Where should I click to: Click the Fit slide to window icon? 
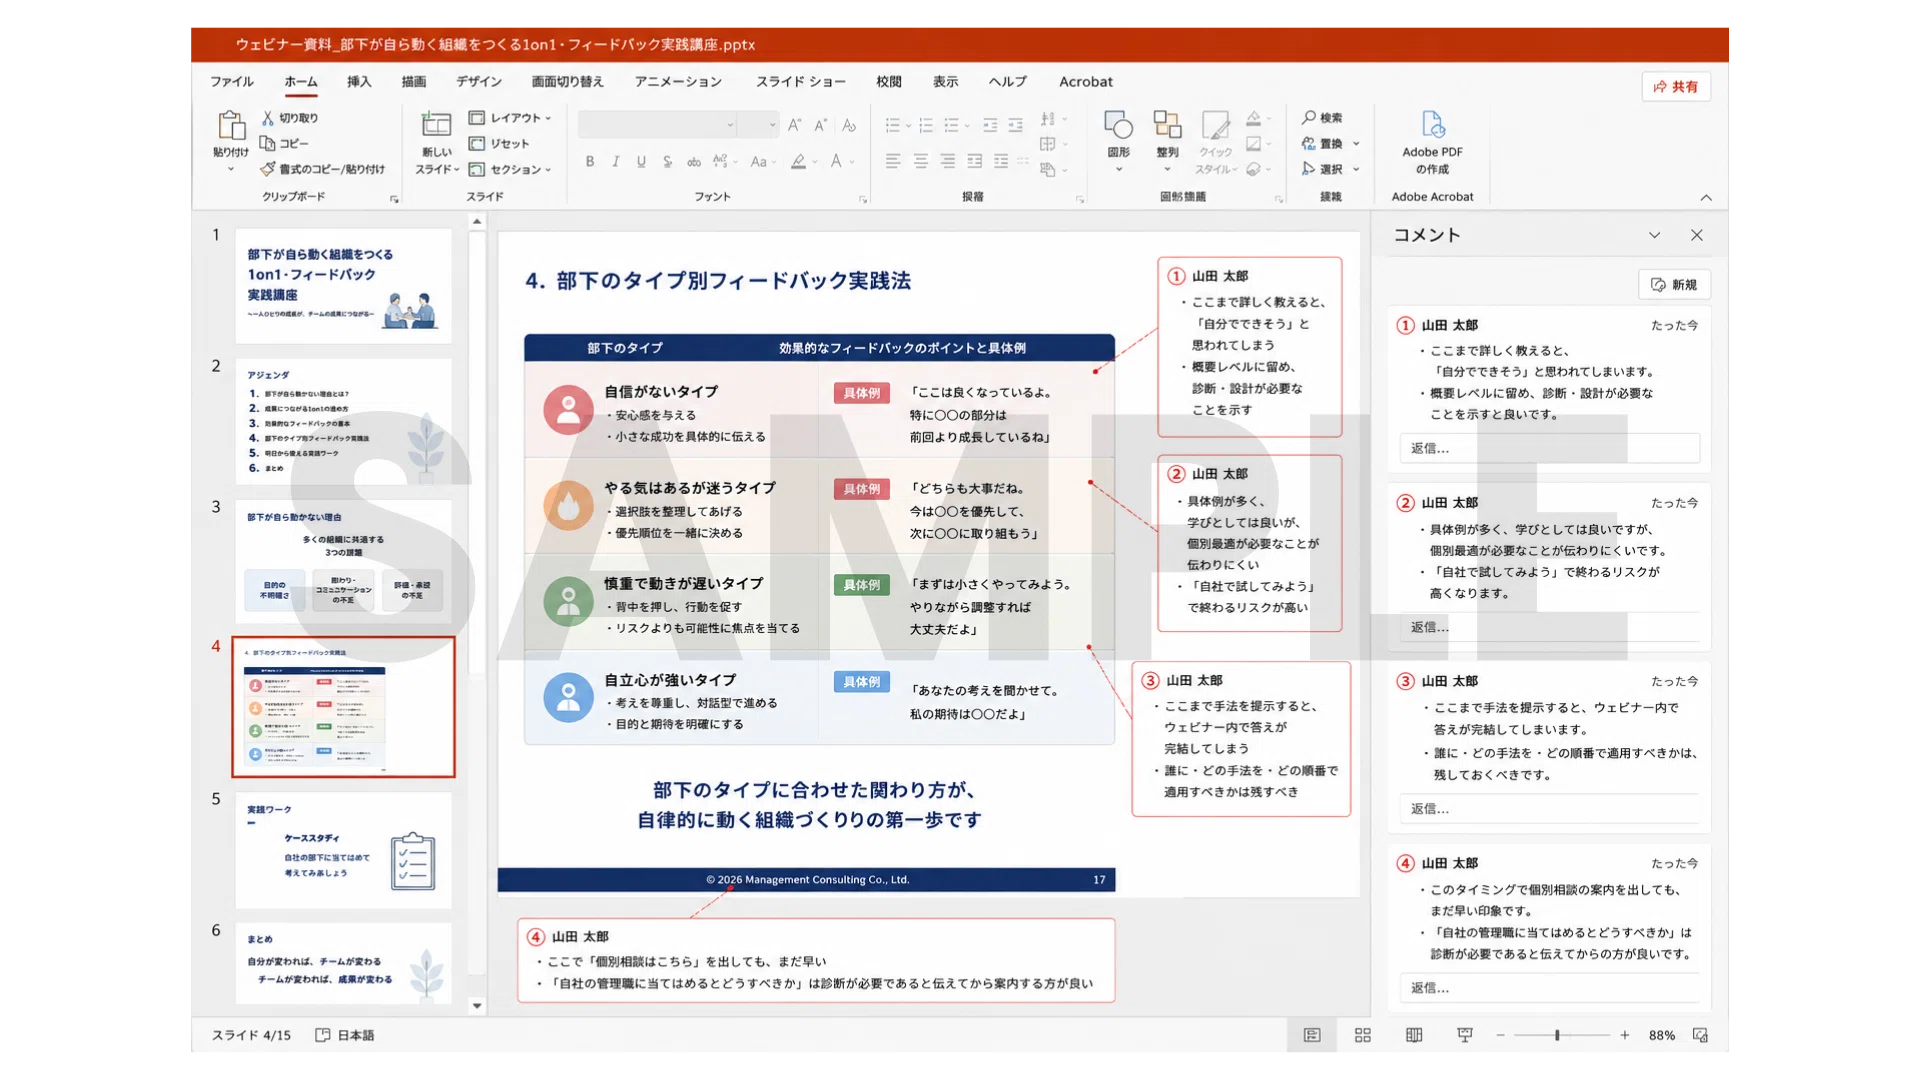(1700, 1035)
